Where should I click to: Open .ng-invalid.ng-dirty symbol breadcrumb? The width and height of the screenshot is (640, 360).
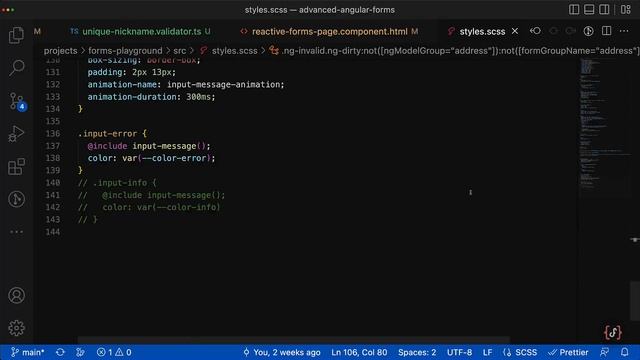pyautogui.click(x=454, y=51)
